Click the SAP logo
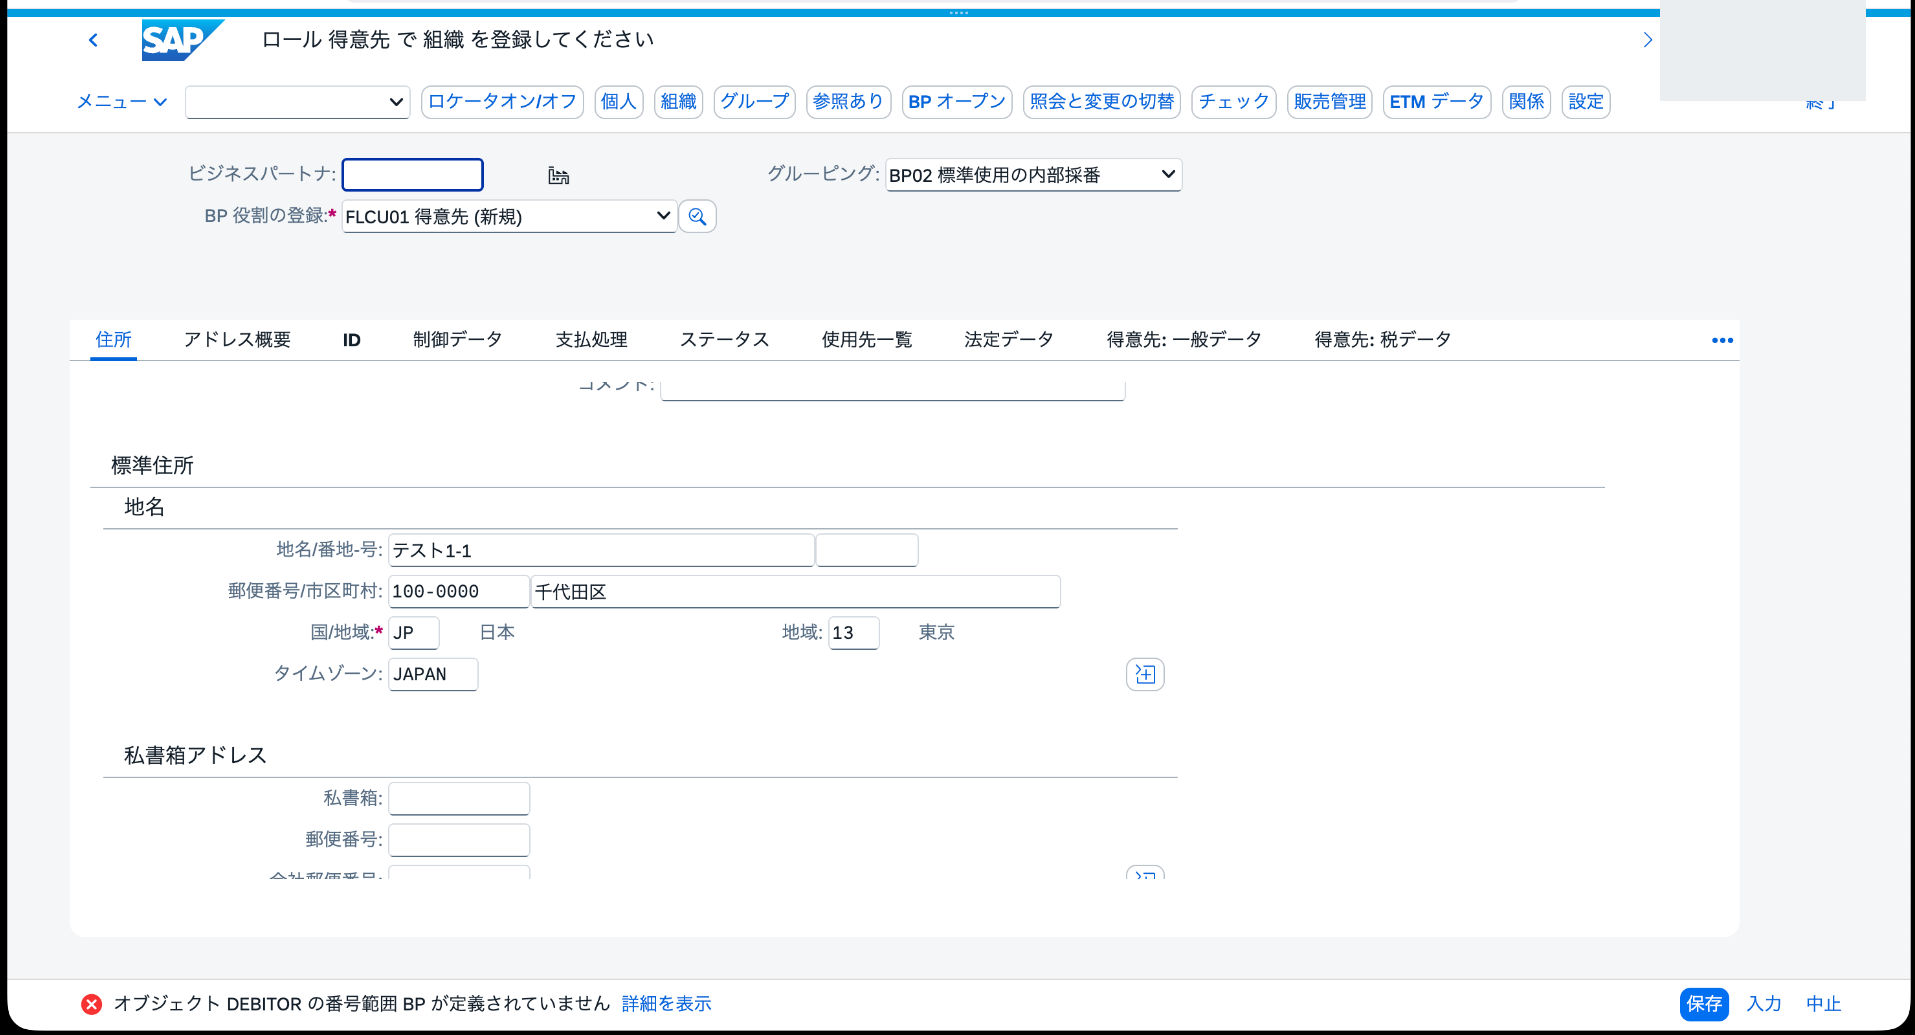Screen dimensions: 1915x1035 [182, 41]
